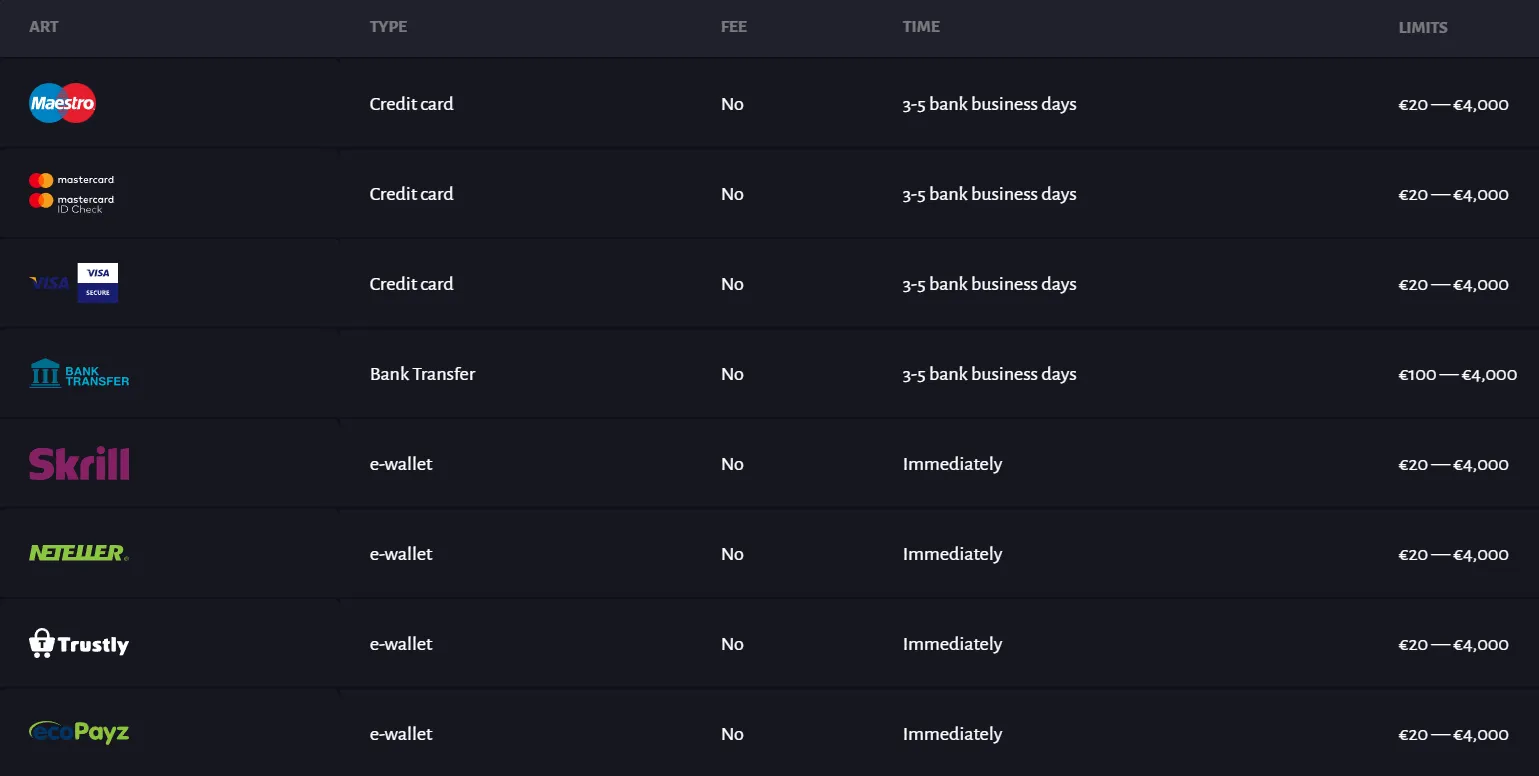The width and height of the screenshot is (1539, 776).
Task: Click the fee 'No' in the Visa row
Action: 732,284
